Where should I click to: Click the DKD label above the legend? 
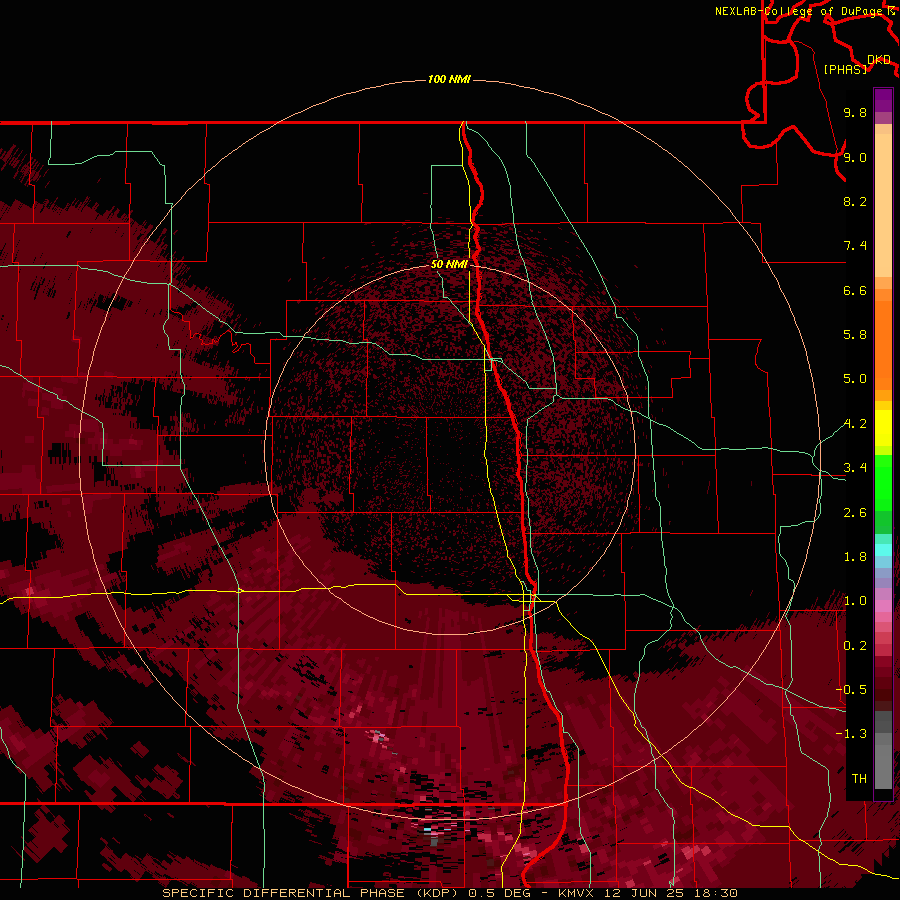point(878,59)
